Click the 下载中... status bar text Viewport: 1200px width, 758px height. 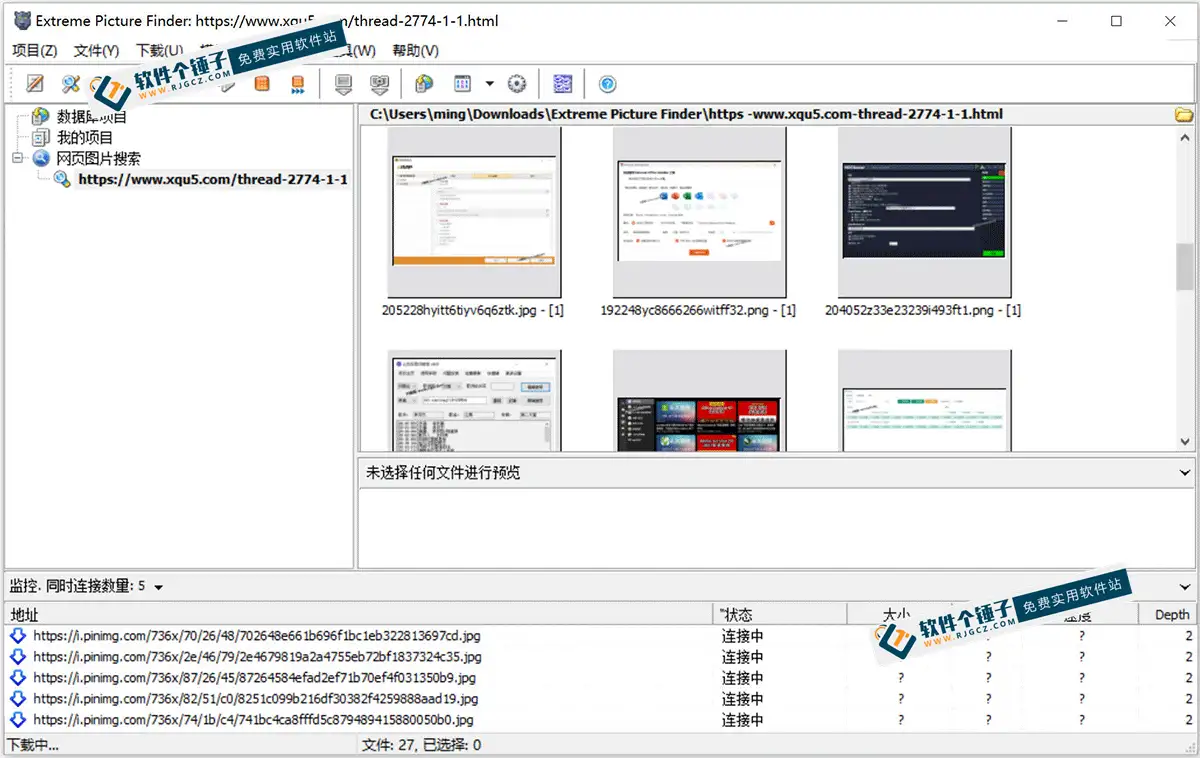(x=33, y=745)
